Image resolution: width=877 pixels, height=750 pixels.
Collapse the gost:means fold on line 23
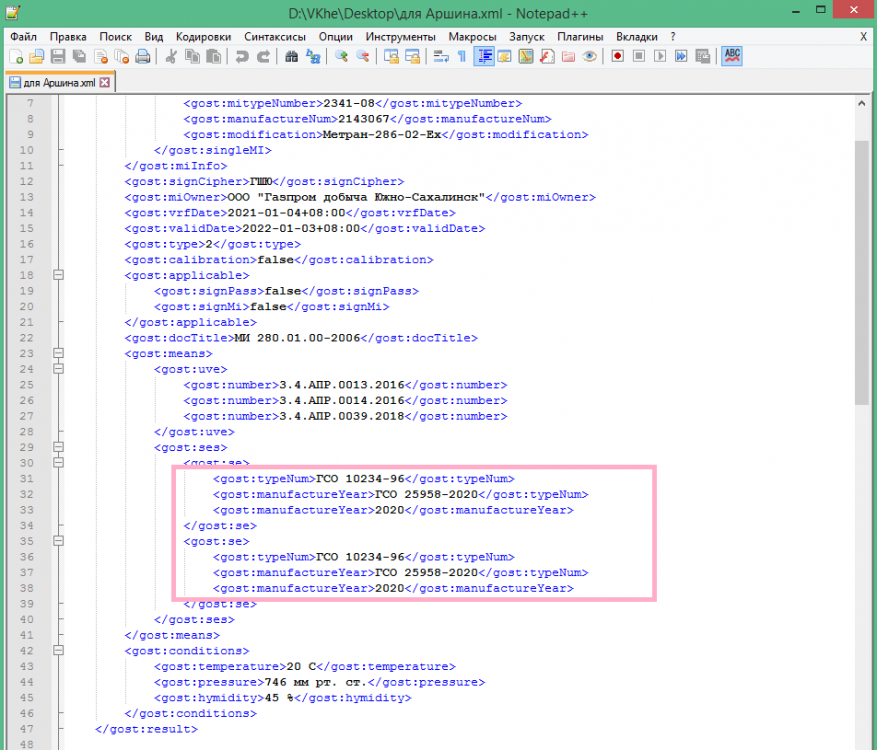tap(58, 353)
